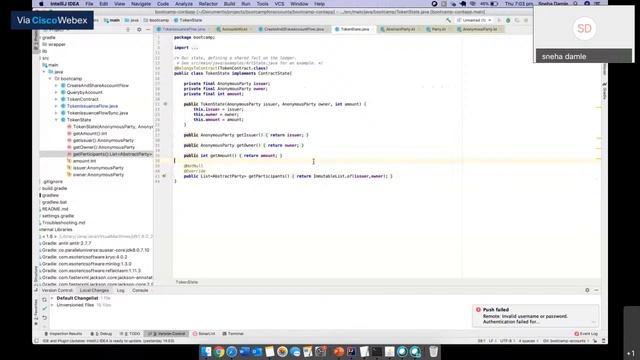Expand the Default Changelist
The image size is (640, 360).
pos(52,298)
